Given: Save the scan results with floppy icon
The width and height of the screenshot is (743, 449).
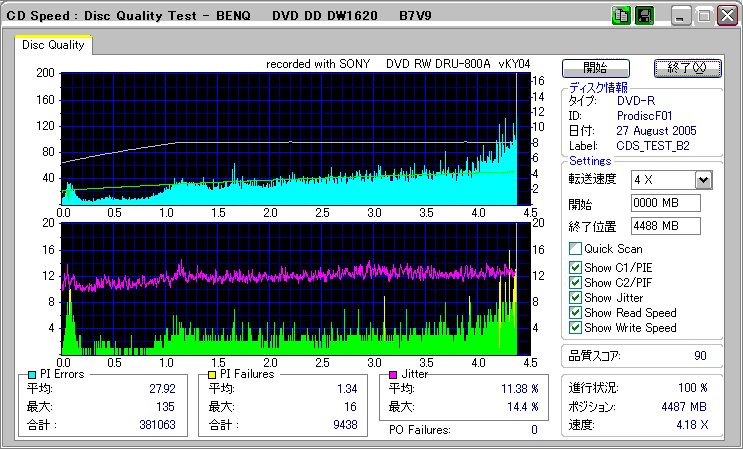Looking at the screenshot, I should pos(644,16).
